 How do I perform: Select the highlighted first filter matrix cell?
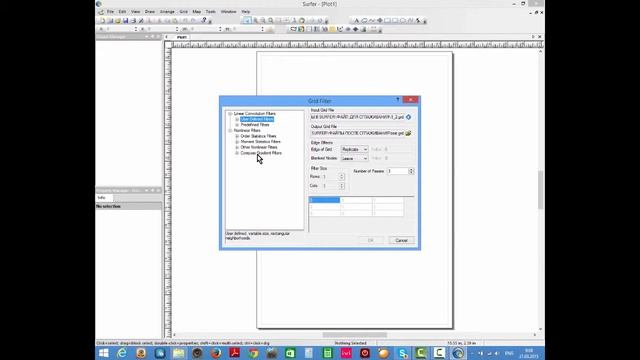point(324,200)
